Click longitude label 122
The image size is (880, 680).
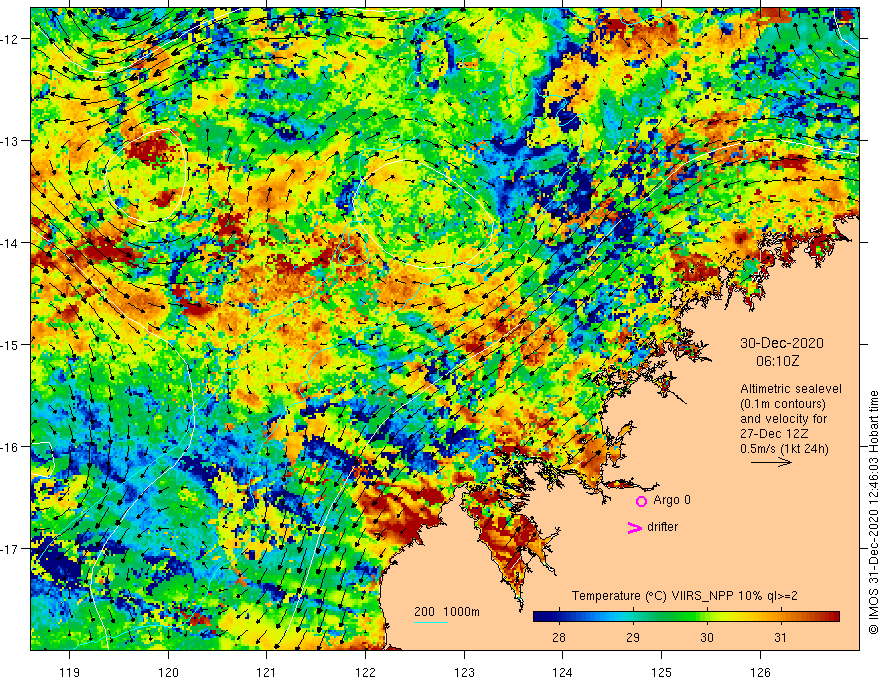365,672
